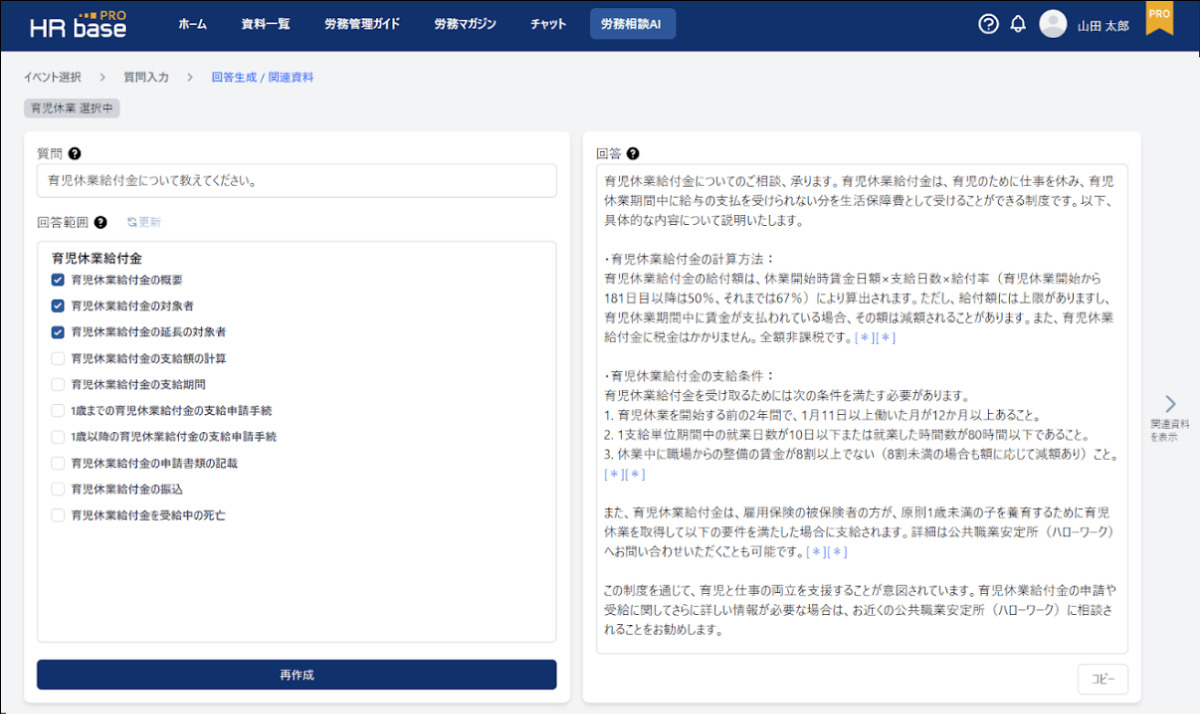Click the help question mark icon in header
Image resolution: width=1200 pixels, height=714 pixels.
point(988,25)
